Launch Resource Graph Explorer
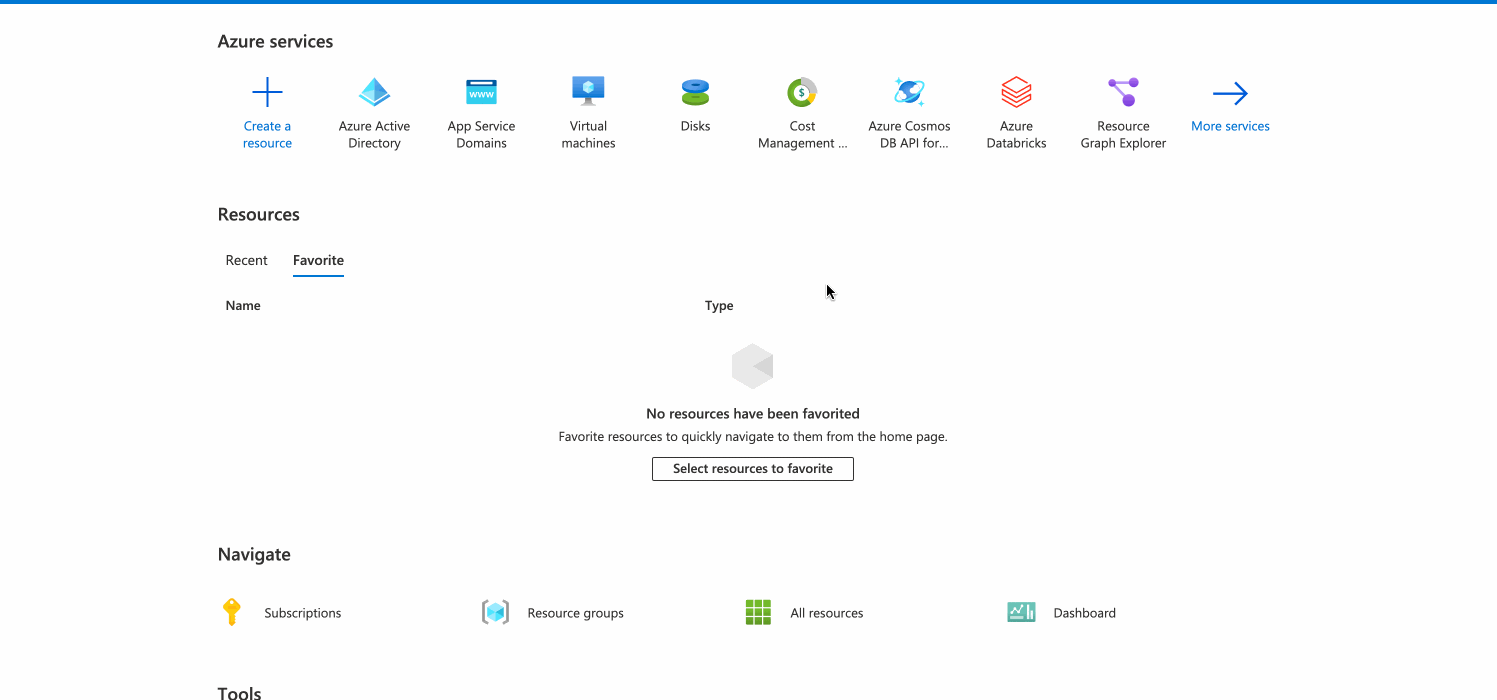Screen dimensions: 1497x700 1123,110
